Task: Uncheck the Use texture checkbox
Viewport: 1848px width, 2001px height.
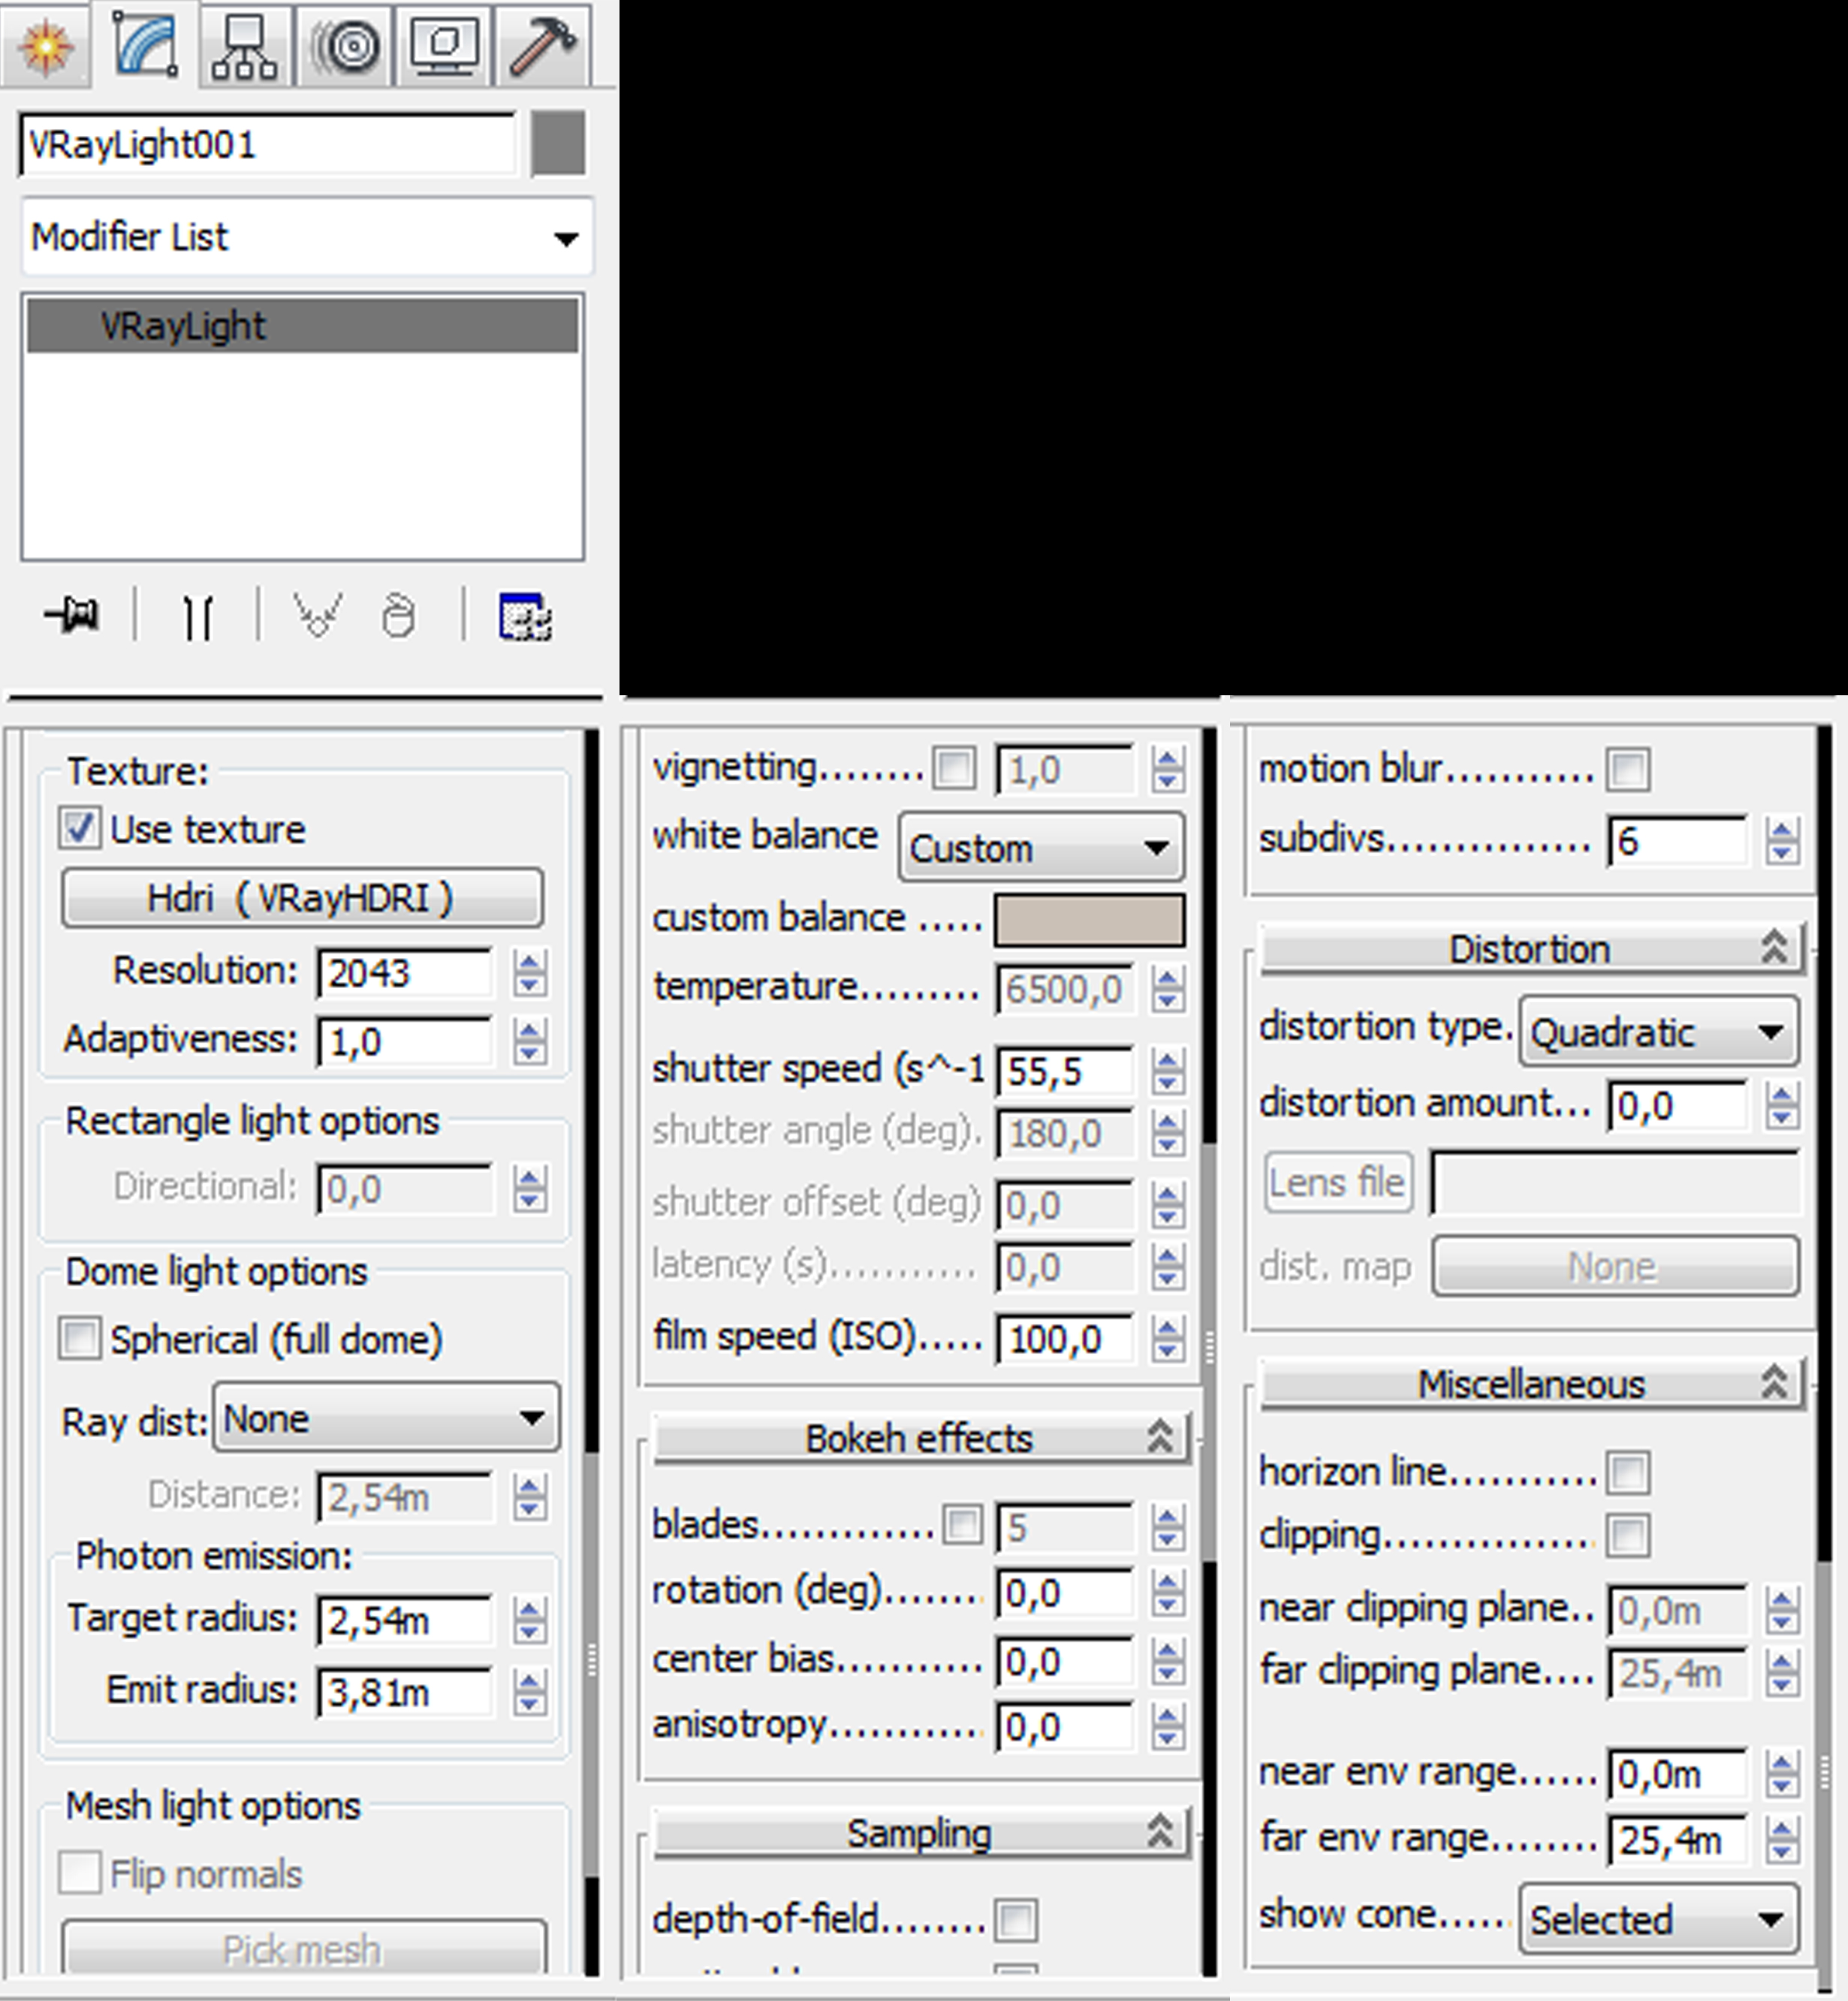Action: (79, 829)
